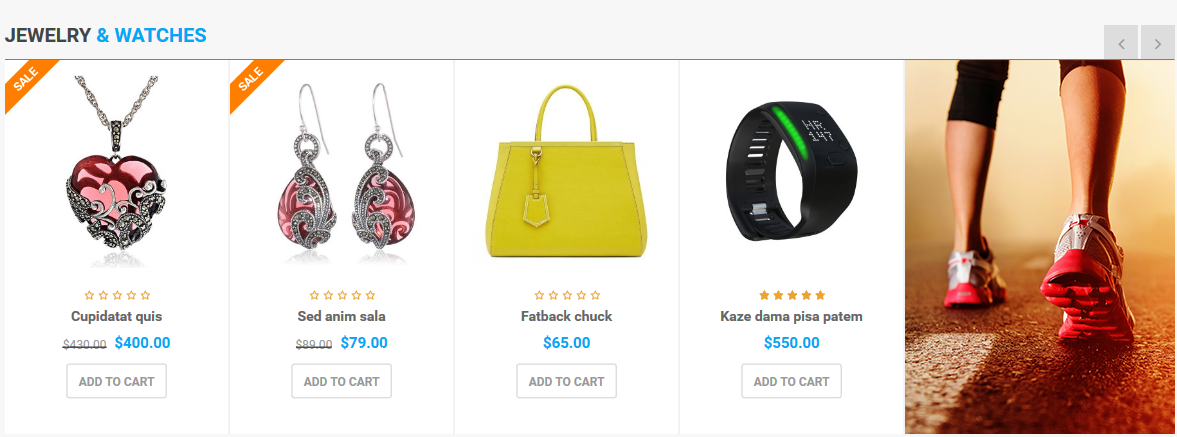Click SALE badge on earrings product
This screenshot has width=1177, height=437.
point(252,83)
